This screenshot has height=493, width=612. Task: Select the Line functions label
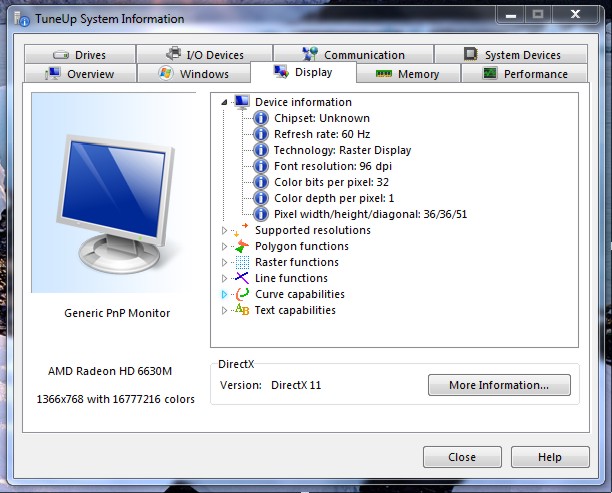pos(291,278)
